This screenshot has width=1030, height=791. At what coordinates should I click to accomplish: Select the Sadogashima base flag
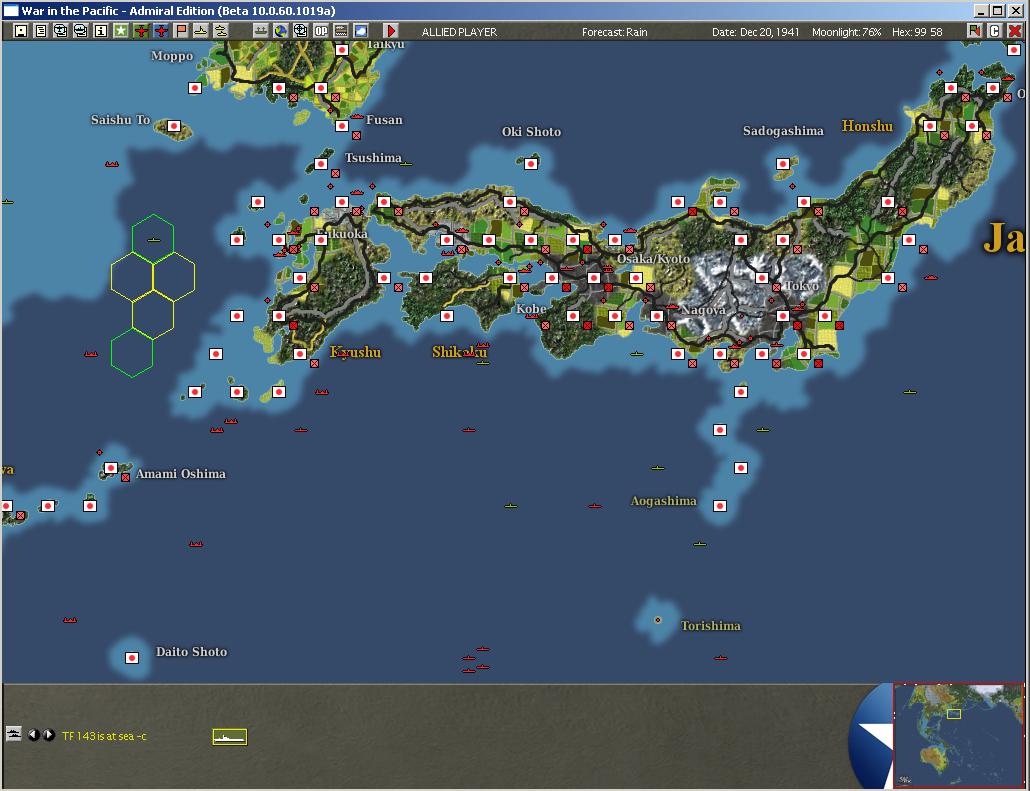coord(783,164)
